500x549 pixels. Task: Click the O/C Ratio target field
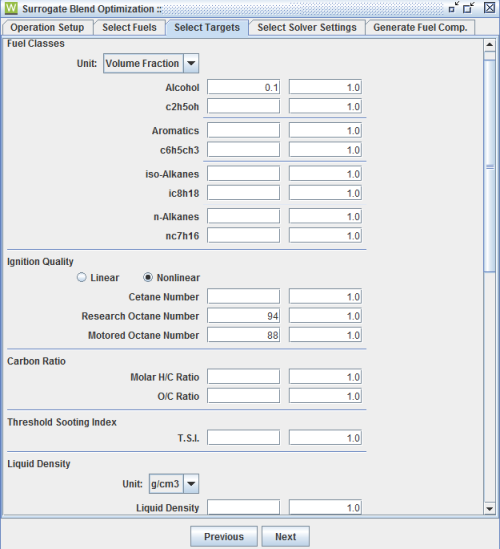click(243, 396)
